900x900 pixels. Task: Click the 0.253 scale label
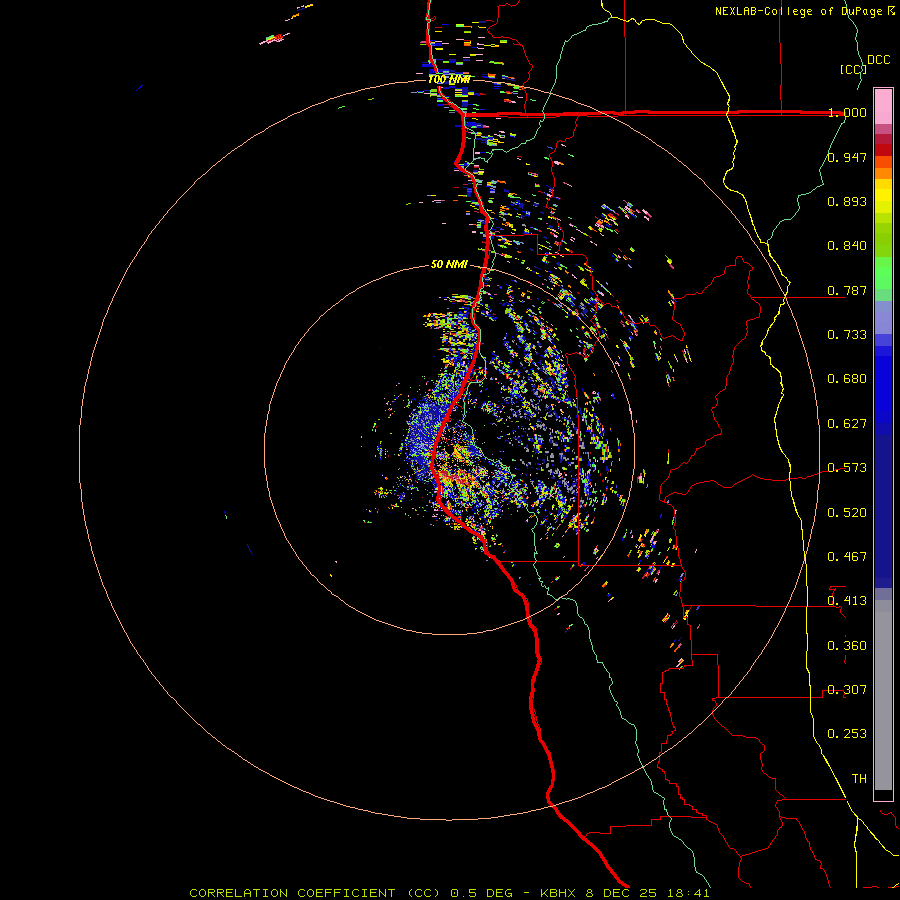coord(847,734)
